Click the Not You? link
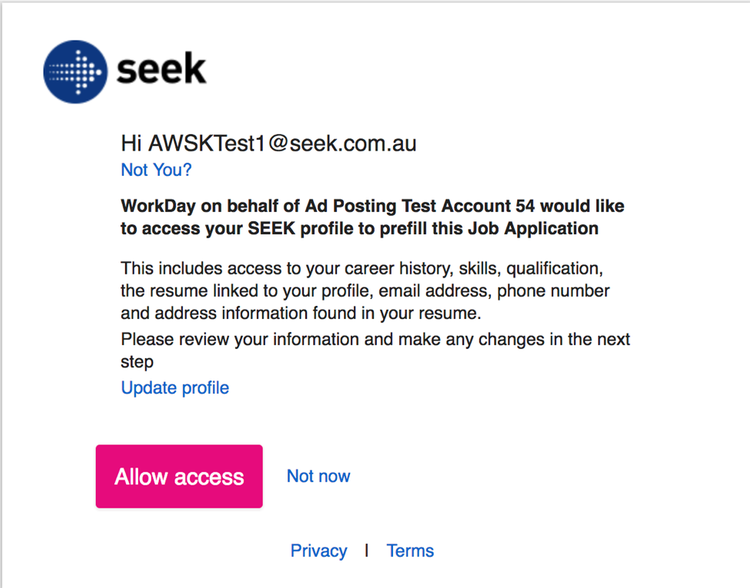The height and width of the screenshot is (588, 750). [156, 169]
